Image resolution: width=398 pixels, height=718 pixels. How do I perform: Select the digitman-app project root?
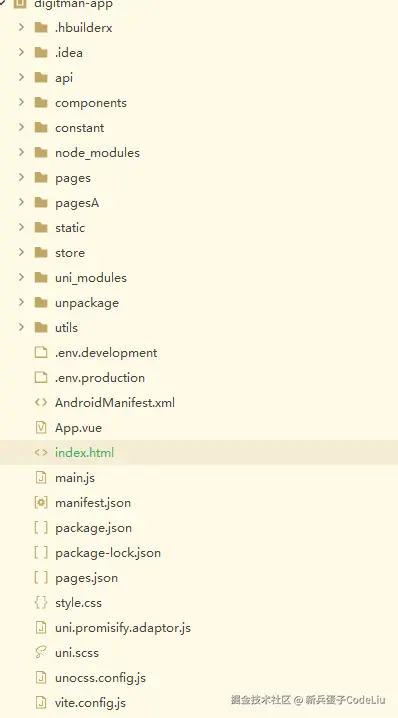click(x=73, y=4)
